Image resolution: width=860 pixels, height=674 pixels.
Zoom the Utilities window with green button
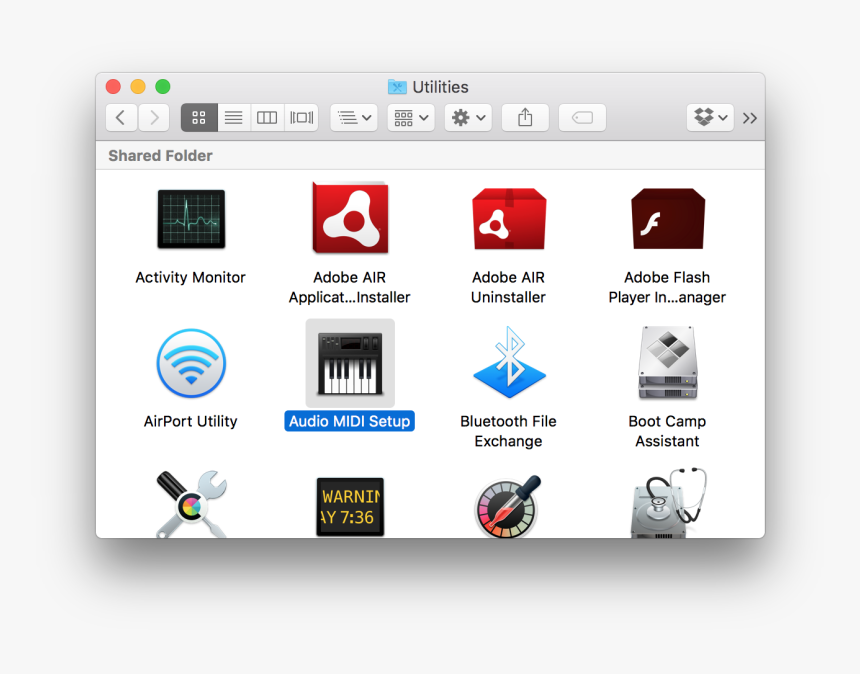pos(163,87)
